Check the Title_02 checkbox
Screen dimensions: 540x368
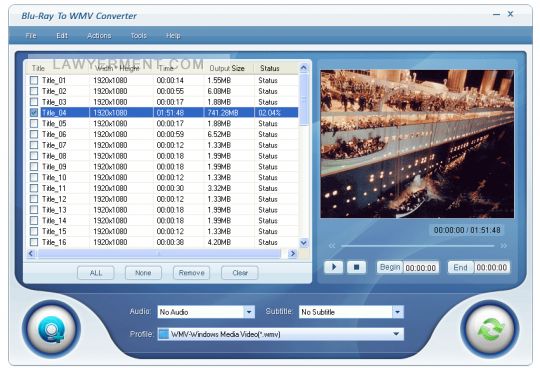(34, 91)
